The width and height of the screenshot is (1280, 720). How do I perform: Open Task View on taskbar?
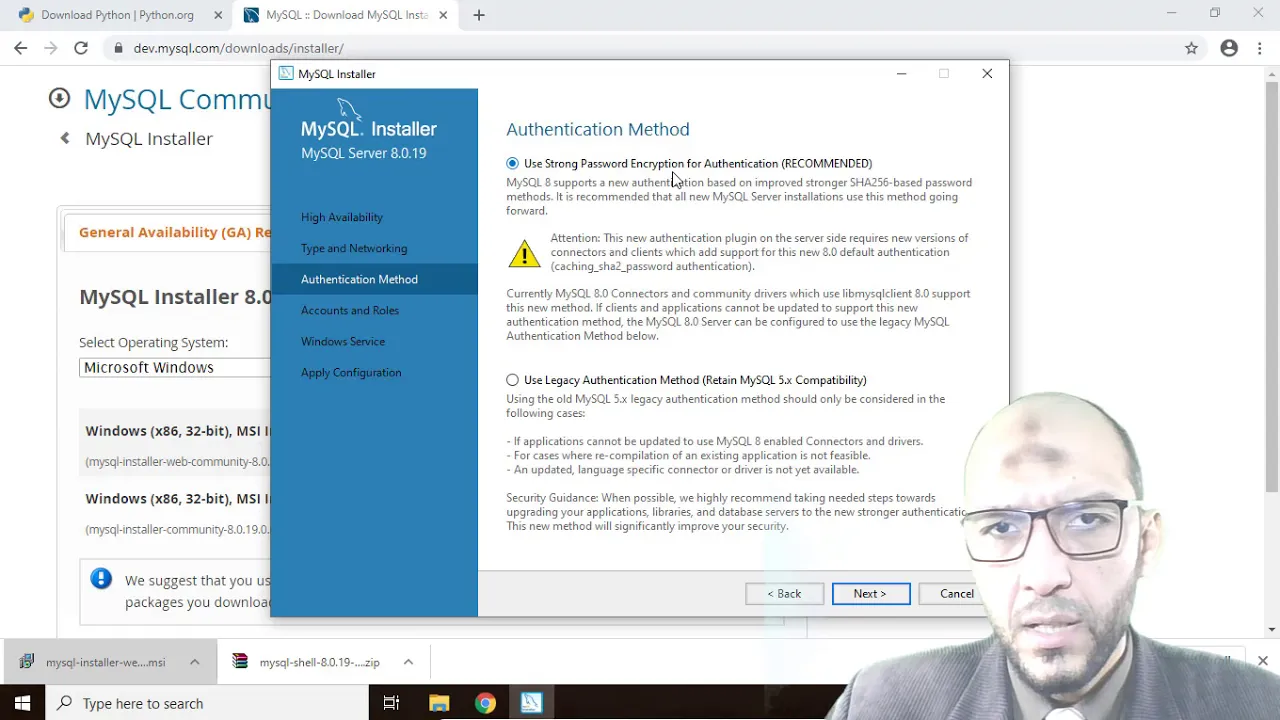(x=391, y=703)
